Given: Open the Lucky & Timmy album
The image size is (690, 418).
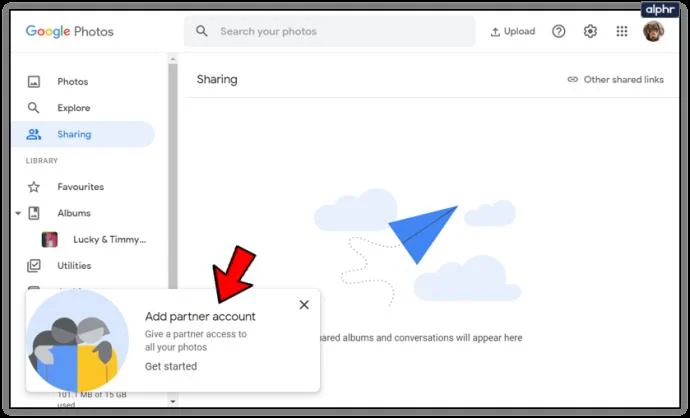Looking at the screenshot, I should tap(110, 239).
